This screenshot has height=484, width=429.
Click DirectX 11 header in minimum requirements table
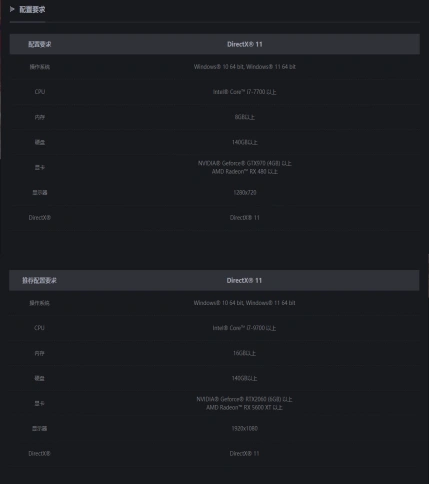tap(245, 44)
